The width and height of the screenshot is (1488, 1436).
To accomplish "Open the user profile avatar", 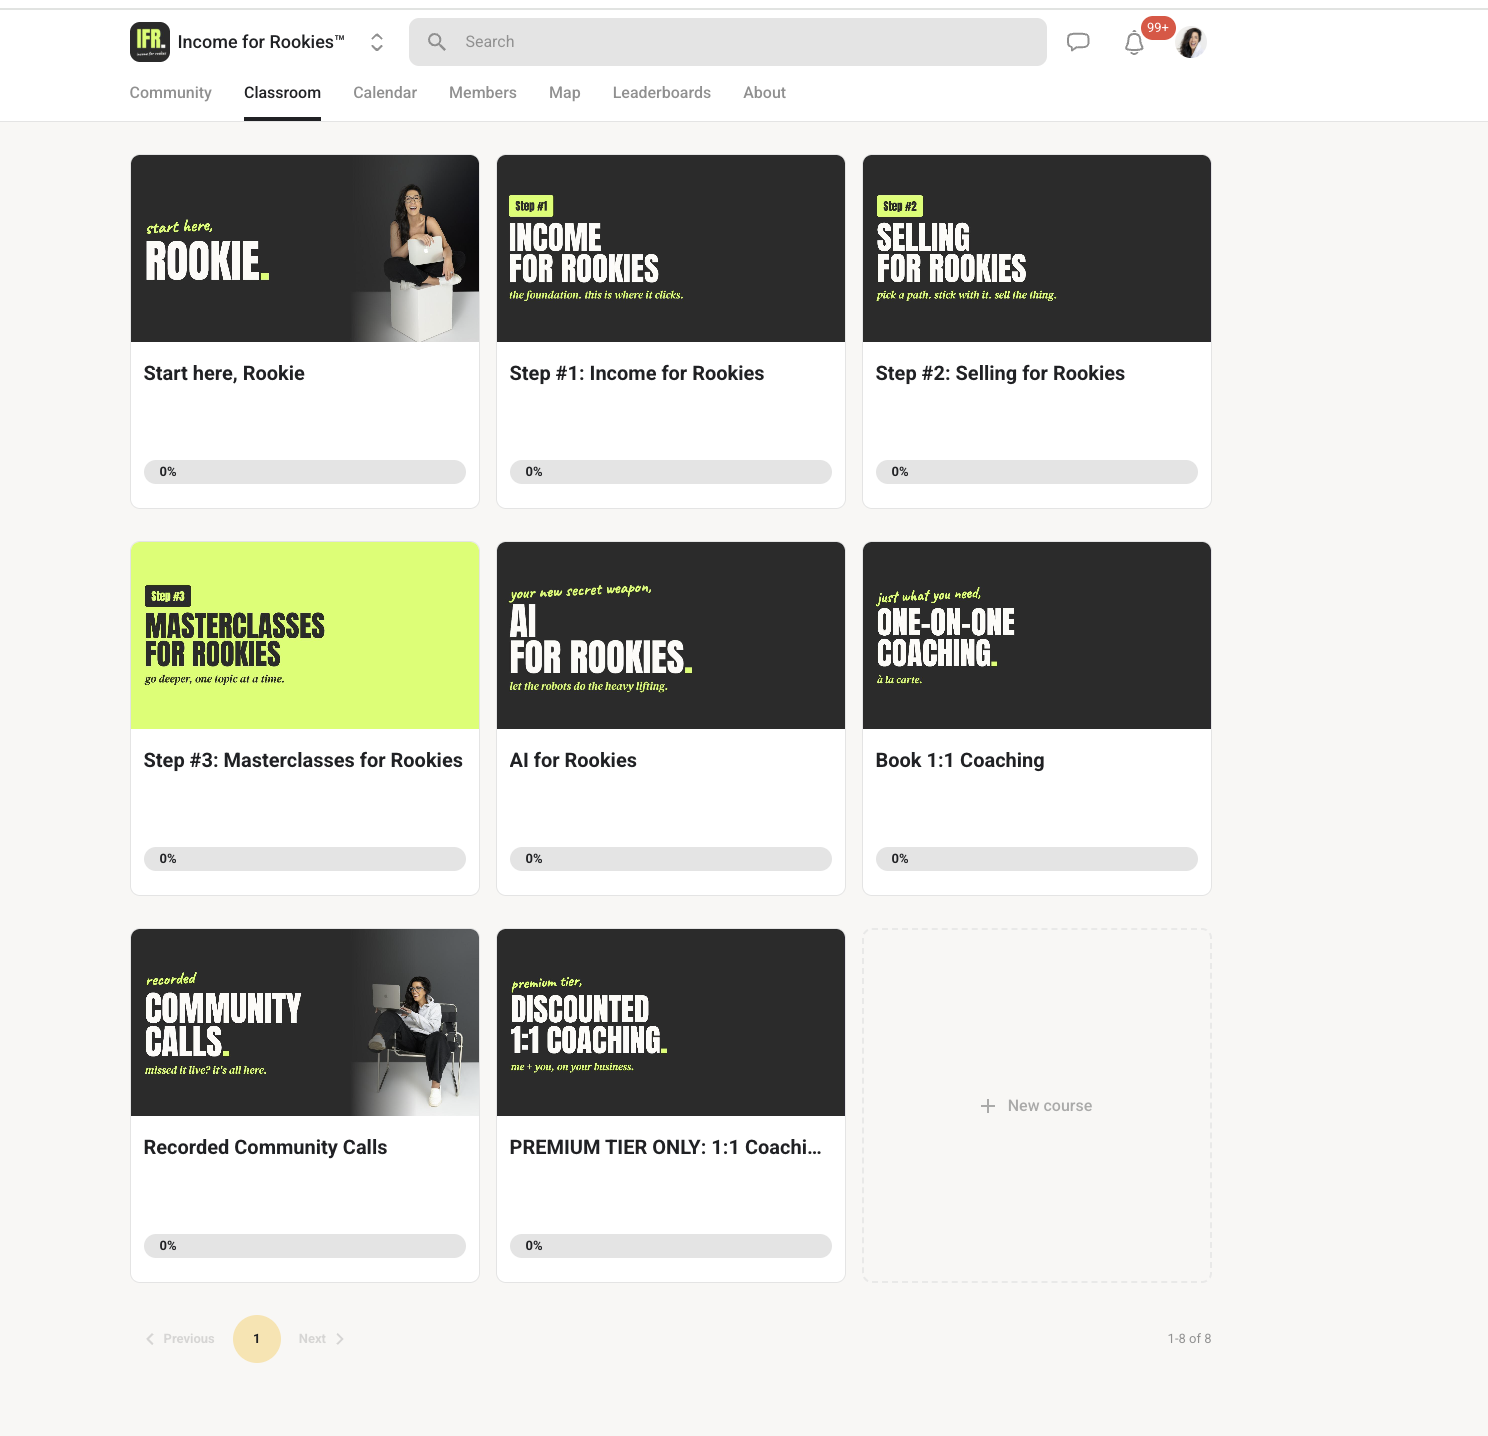I will click(1191, 42).
